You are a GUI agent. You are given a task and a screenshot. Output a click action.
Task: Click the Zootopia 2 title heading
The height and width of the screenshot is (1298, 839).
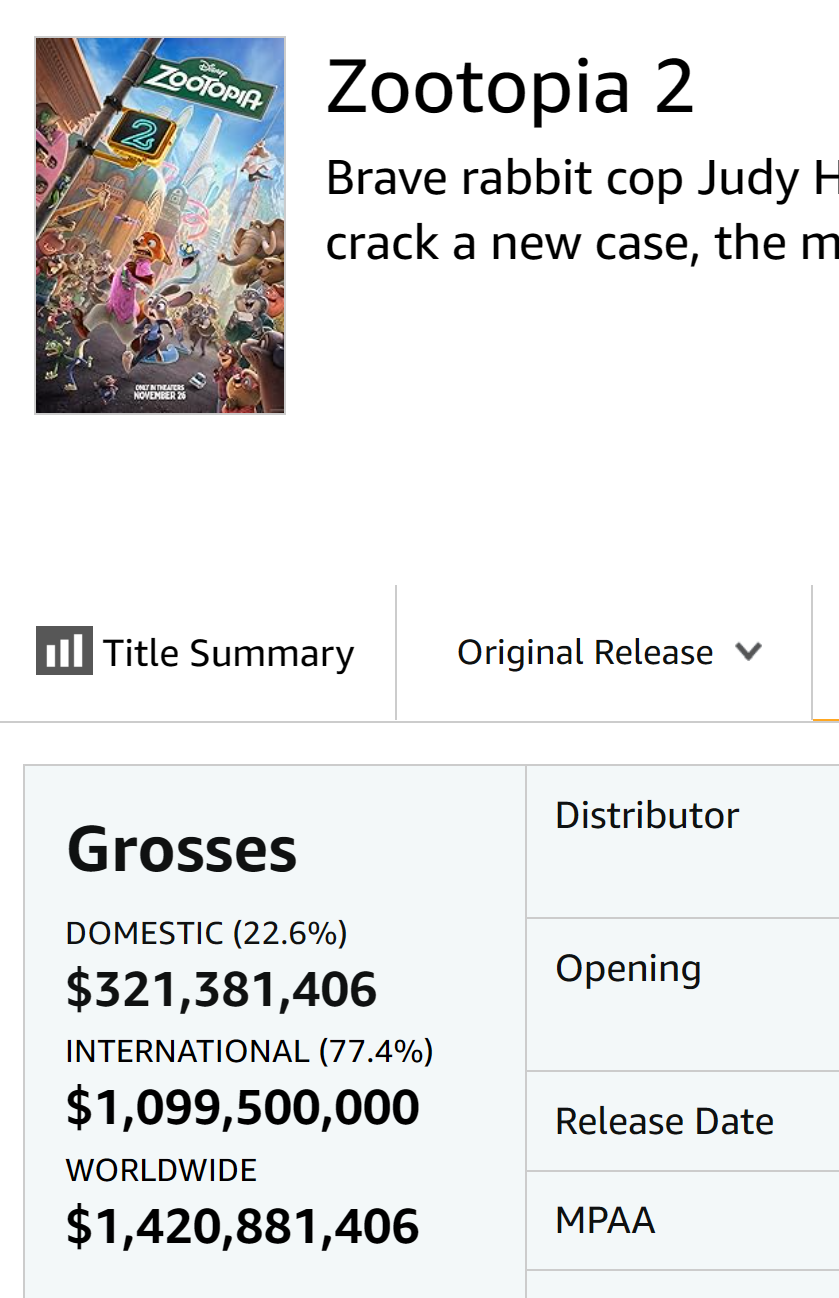tap(510, 87)
